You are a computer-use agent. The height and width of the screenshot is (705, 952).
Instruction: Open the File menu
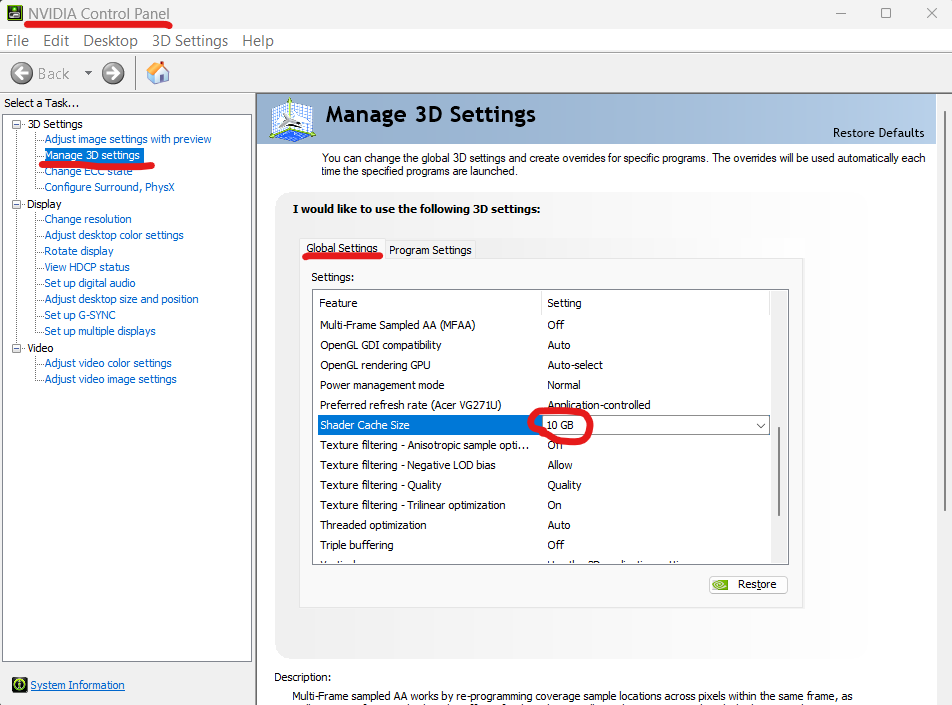click(18, 41)
